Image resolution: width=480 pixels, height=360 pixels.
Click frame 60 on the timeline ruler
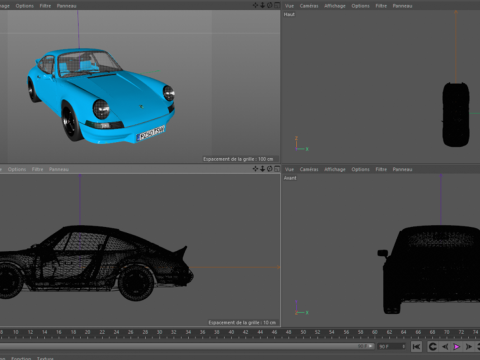(x=375, y=332)
